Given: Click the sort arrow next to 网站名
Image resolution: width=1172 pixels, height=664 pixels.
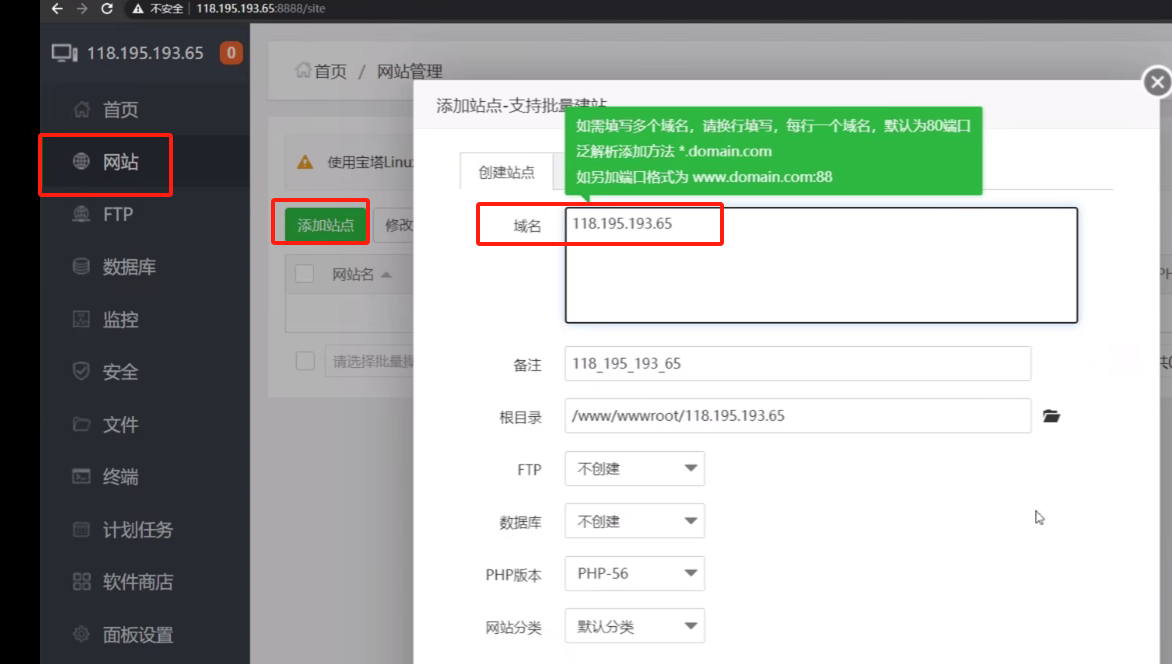Looking at the screenshot, I should coord(386,275).
